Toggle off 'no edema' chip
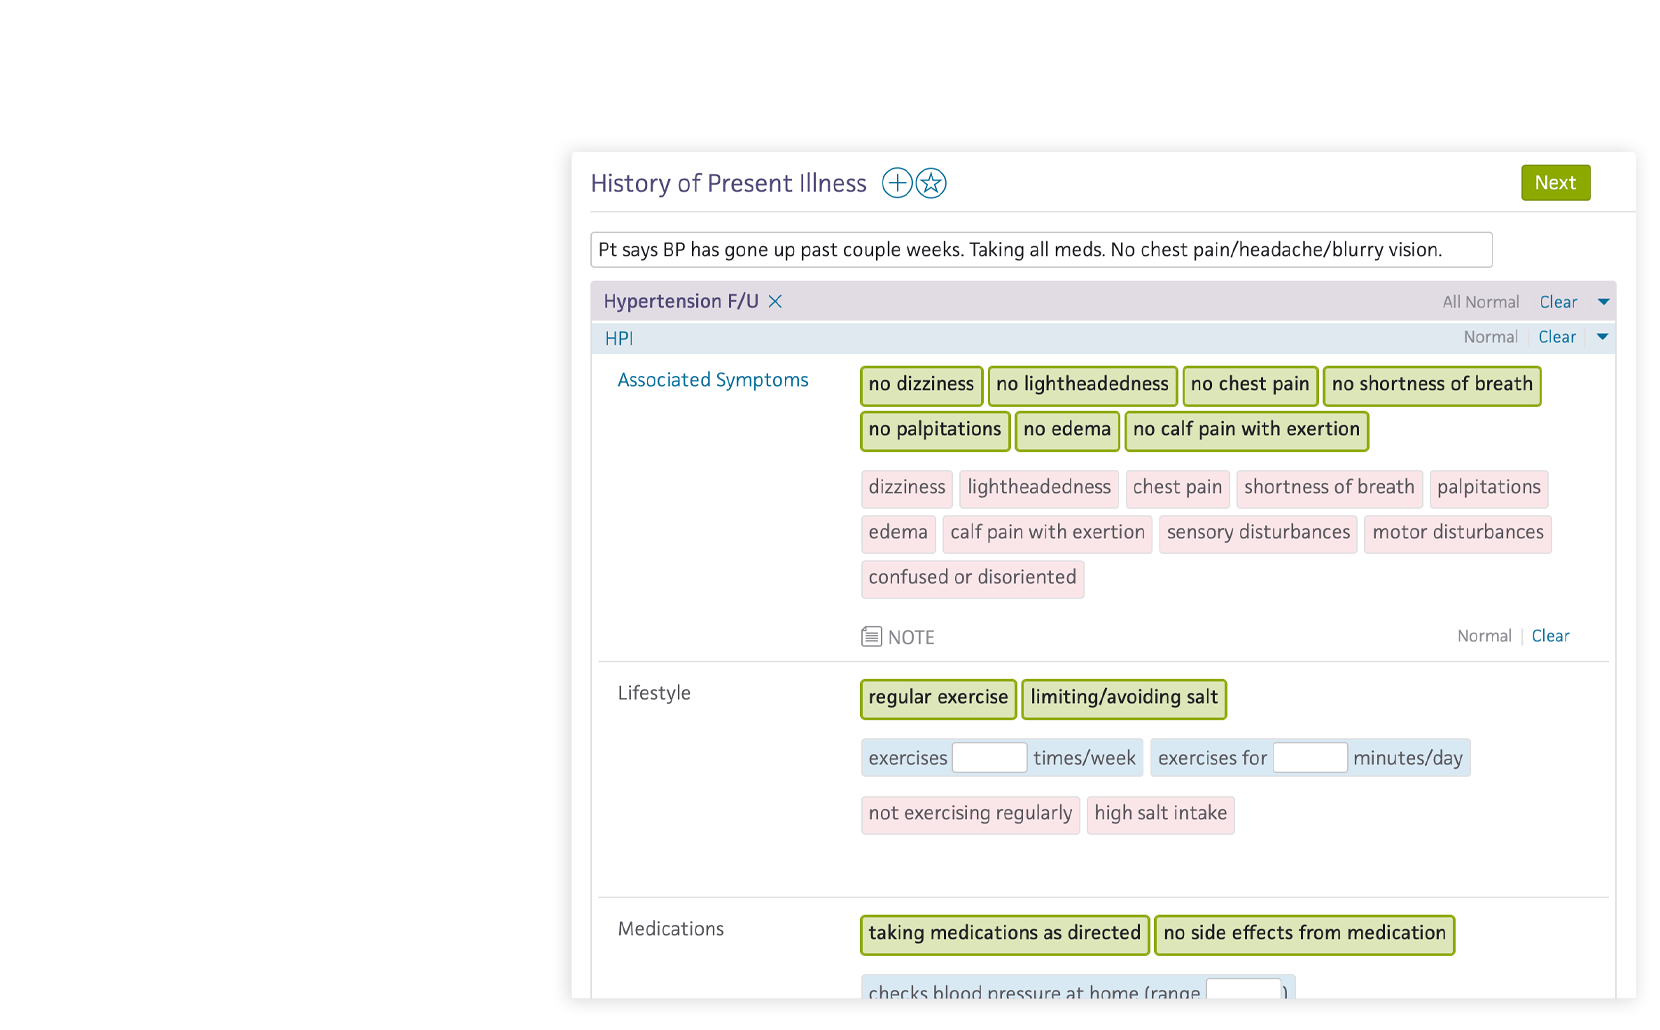 1067,430
